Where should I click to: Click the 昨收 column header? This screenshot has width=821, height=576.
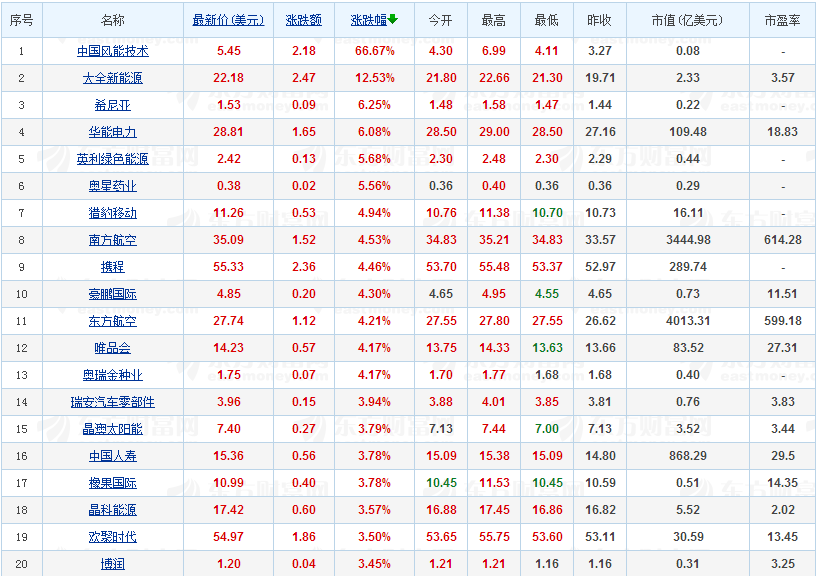600,20
